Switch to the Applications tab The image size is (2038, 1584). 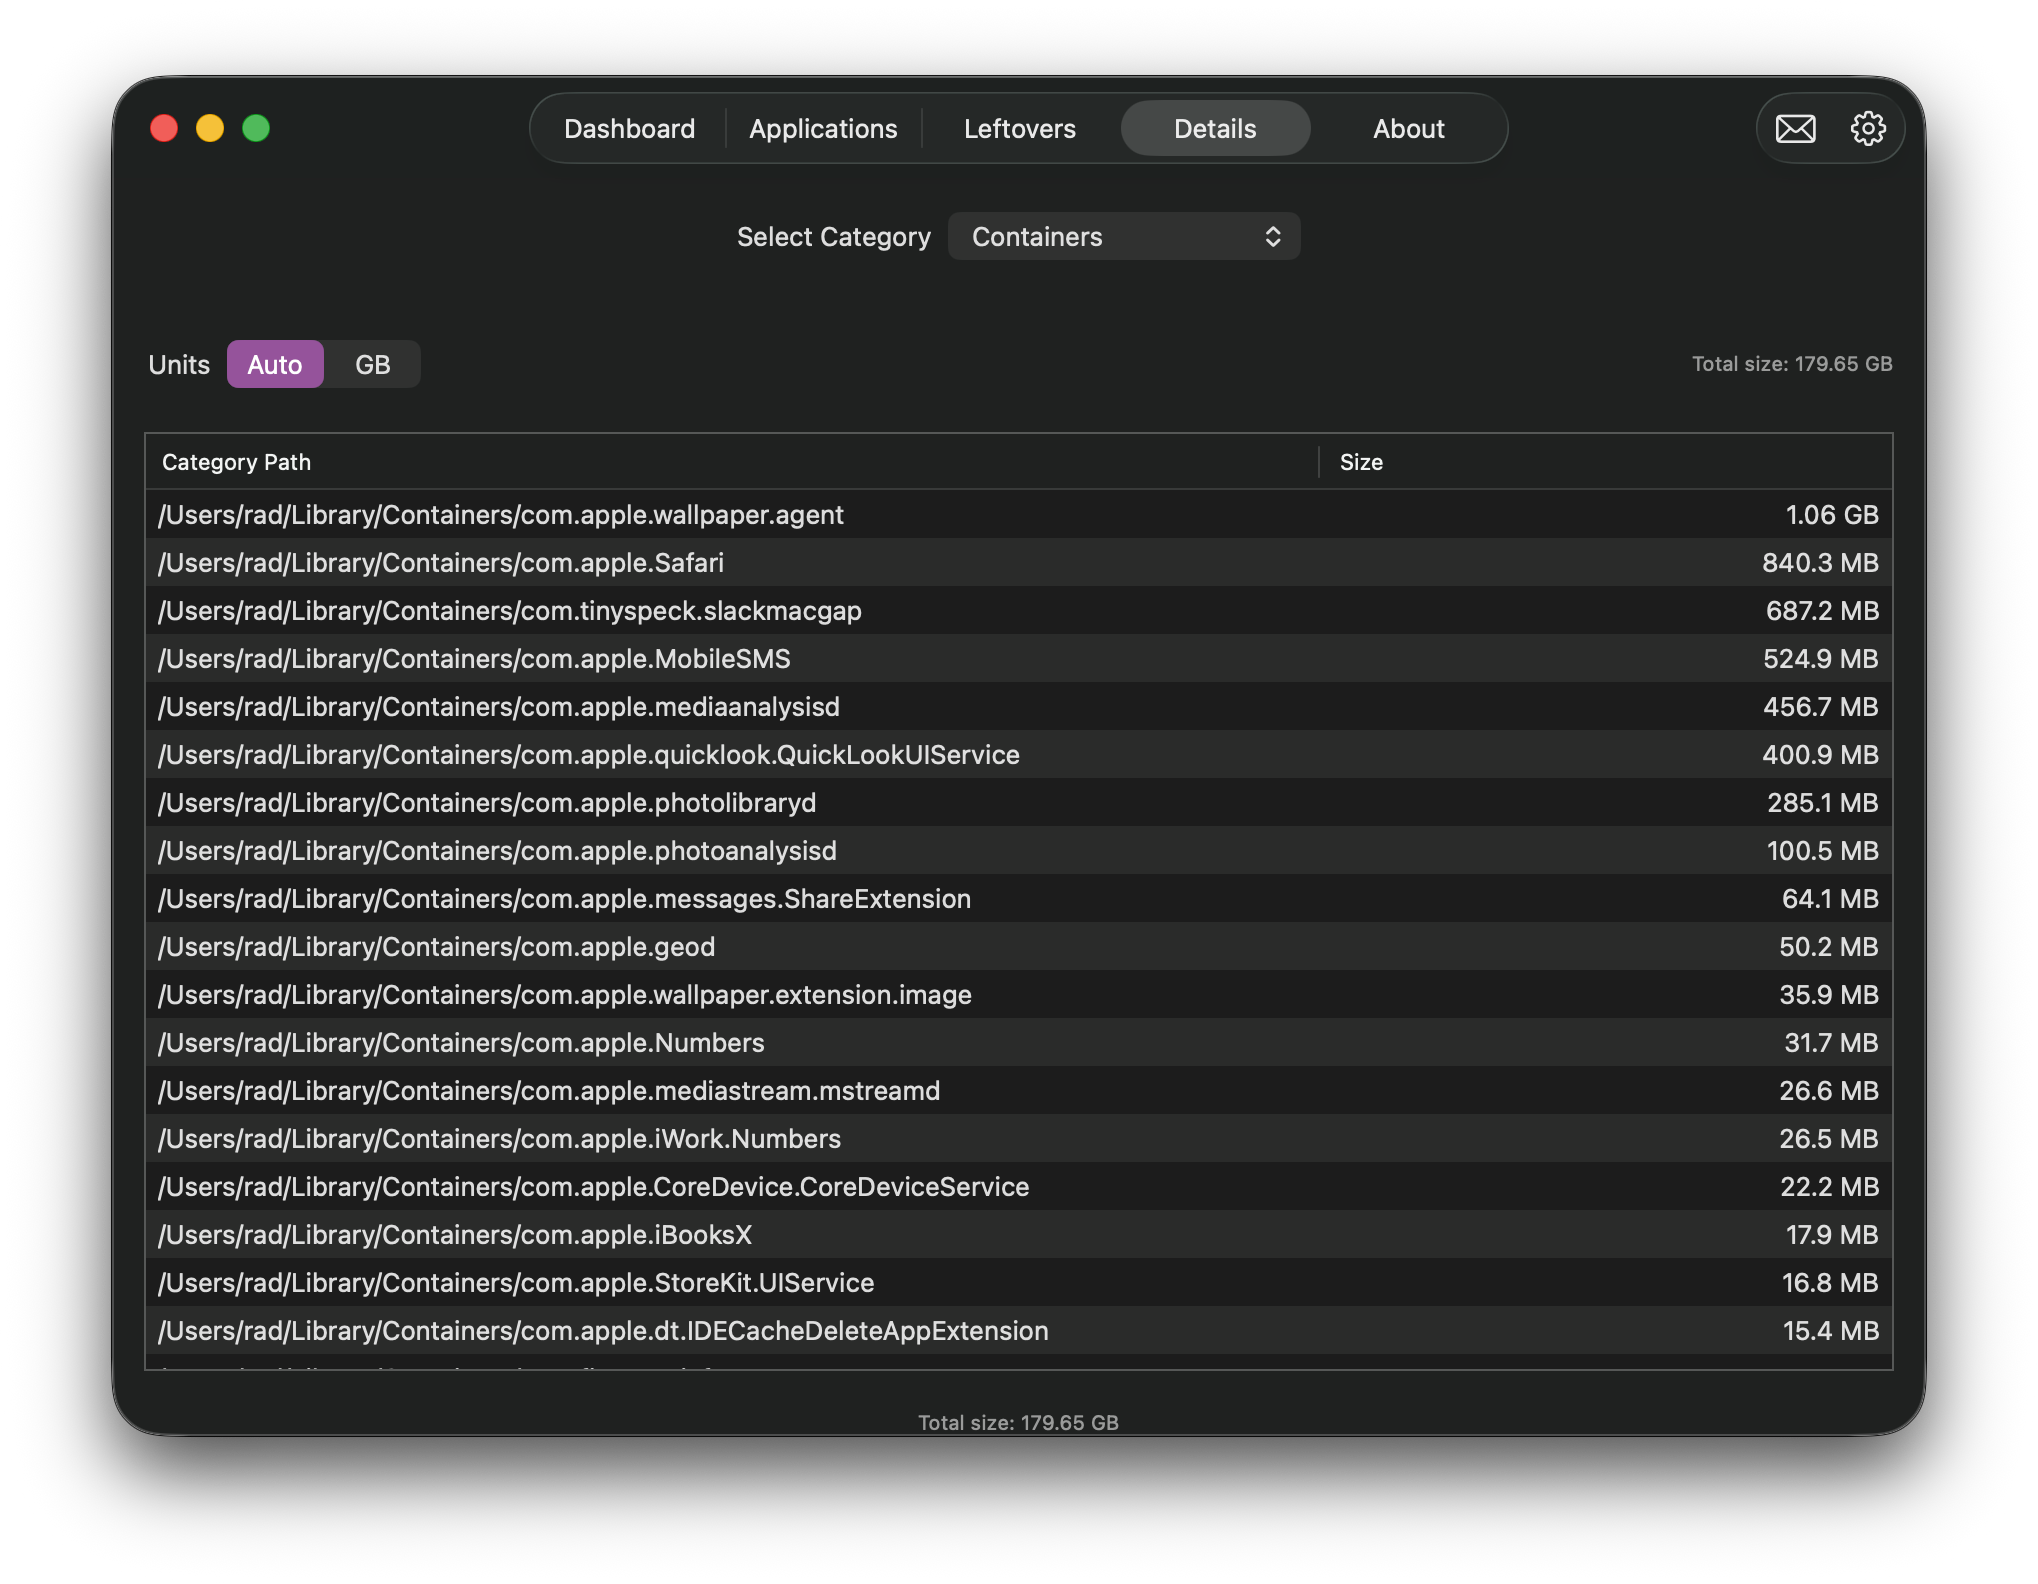click(x=823, y=129)
